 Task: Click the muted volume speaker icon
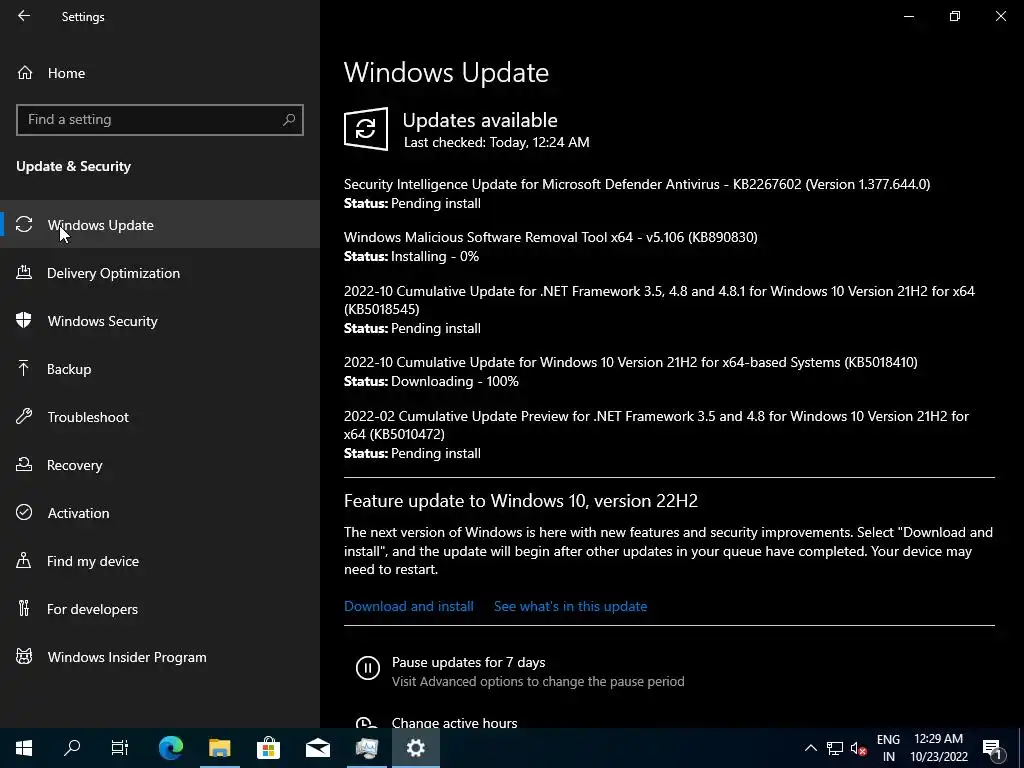(x=859, y=748)
